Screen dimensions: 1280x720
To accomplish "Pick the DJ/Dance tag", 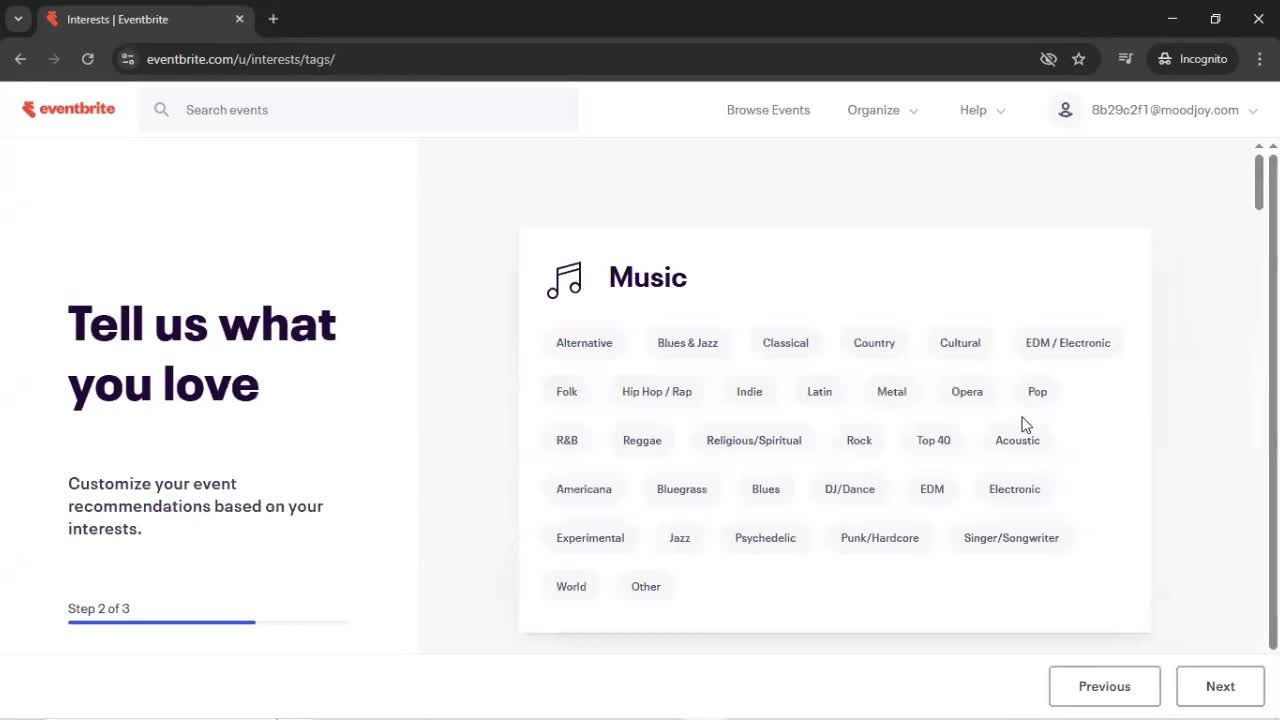I will [850, 489].
